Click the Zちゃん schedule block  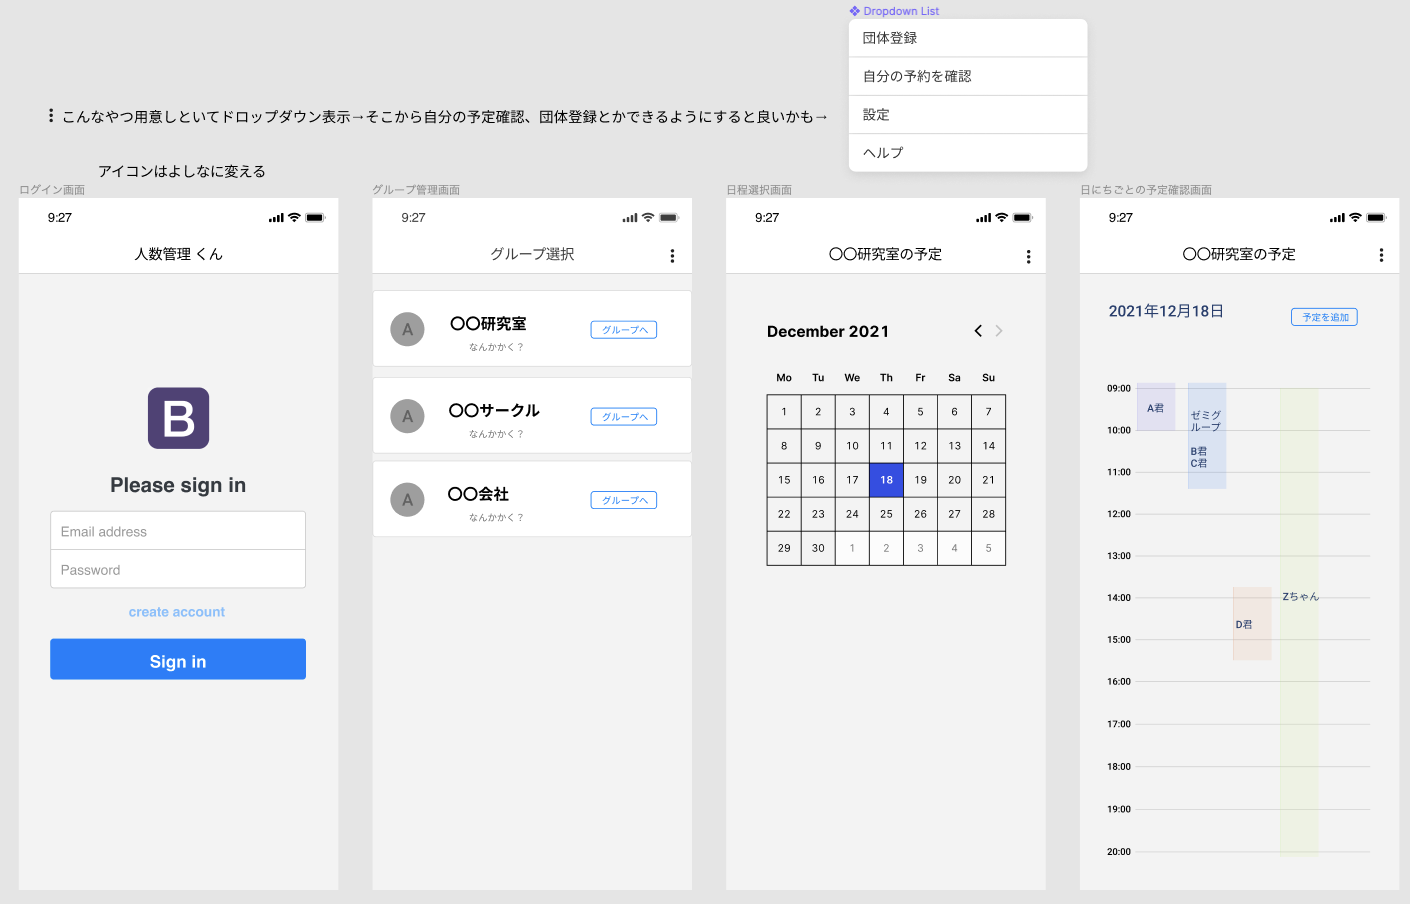click(x=1299, y=622)
